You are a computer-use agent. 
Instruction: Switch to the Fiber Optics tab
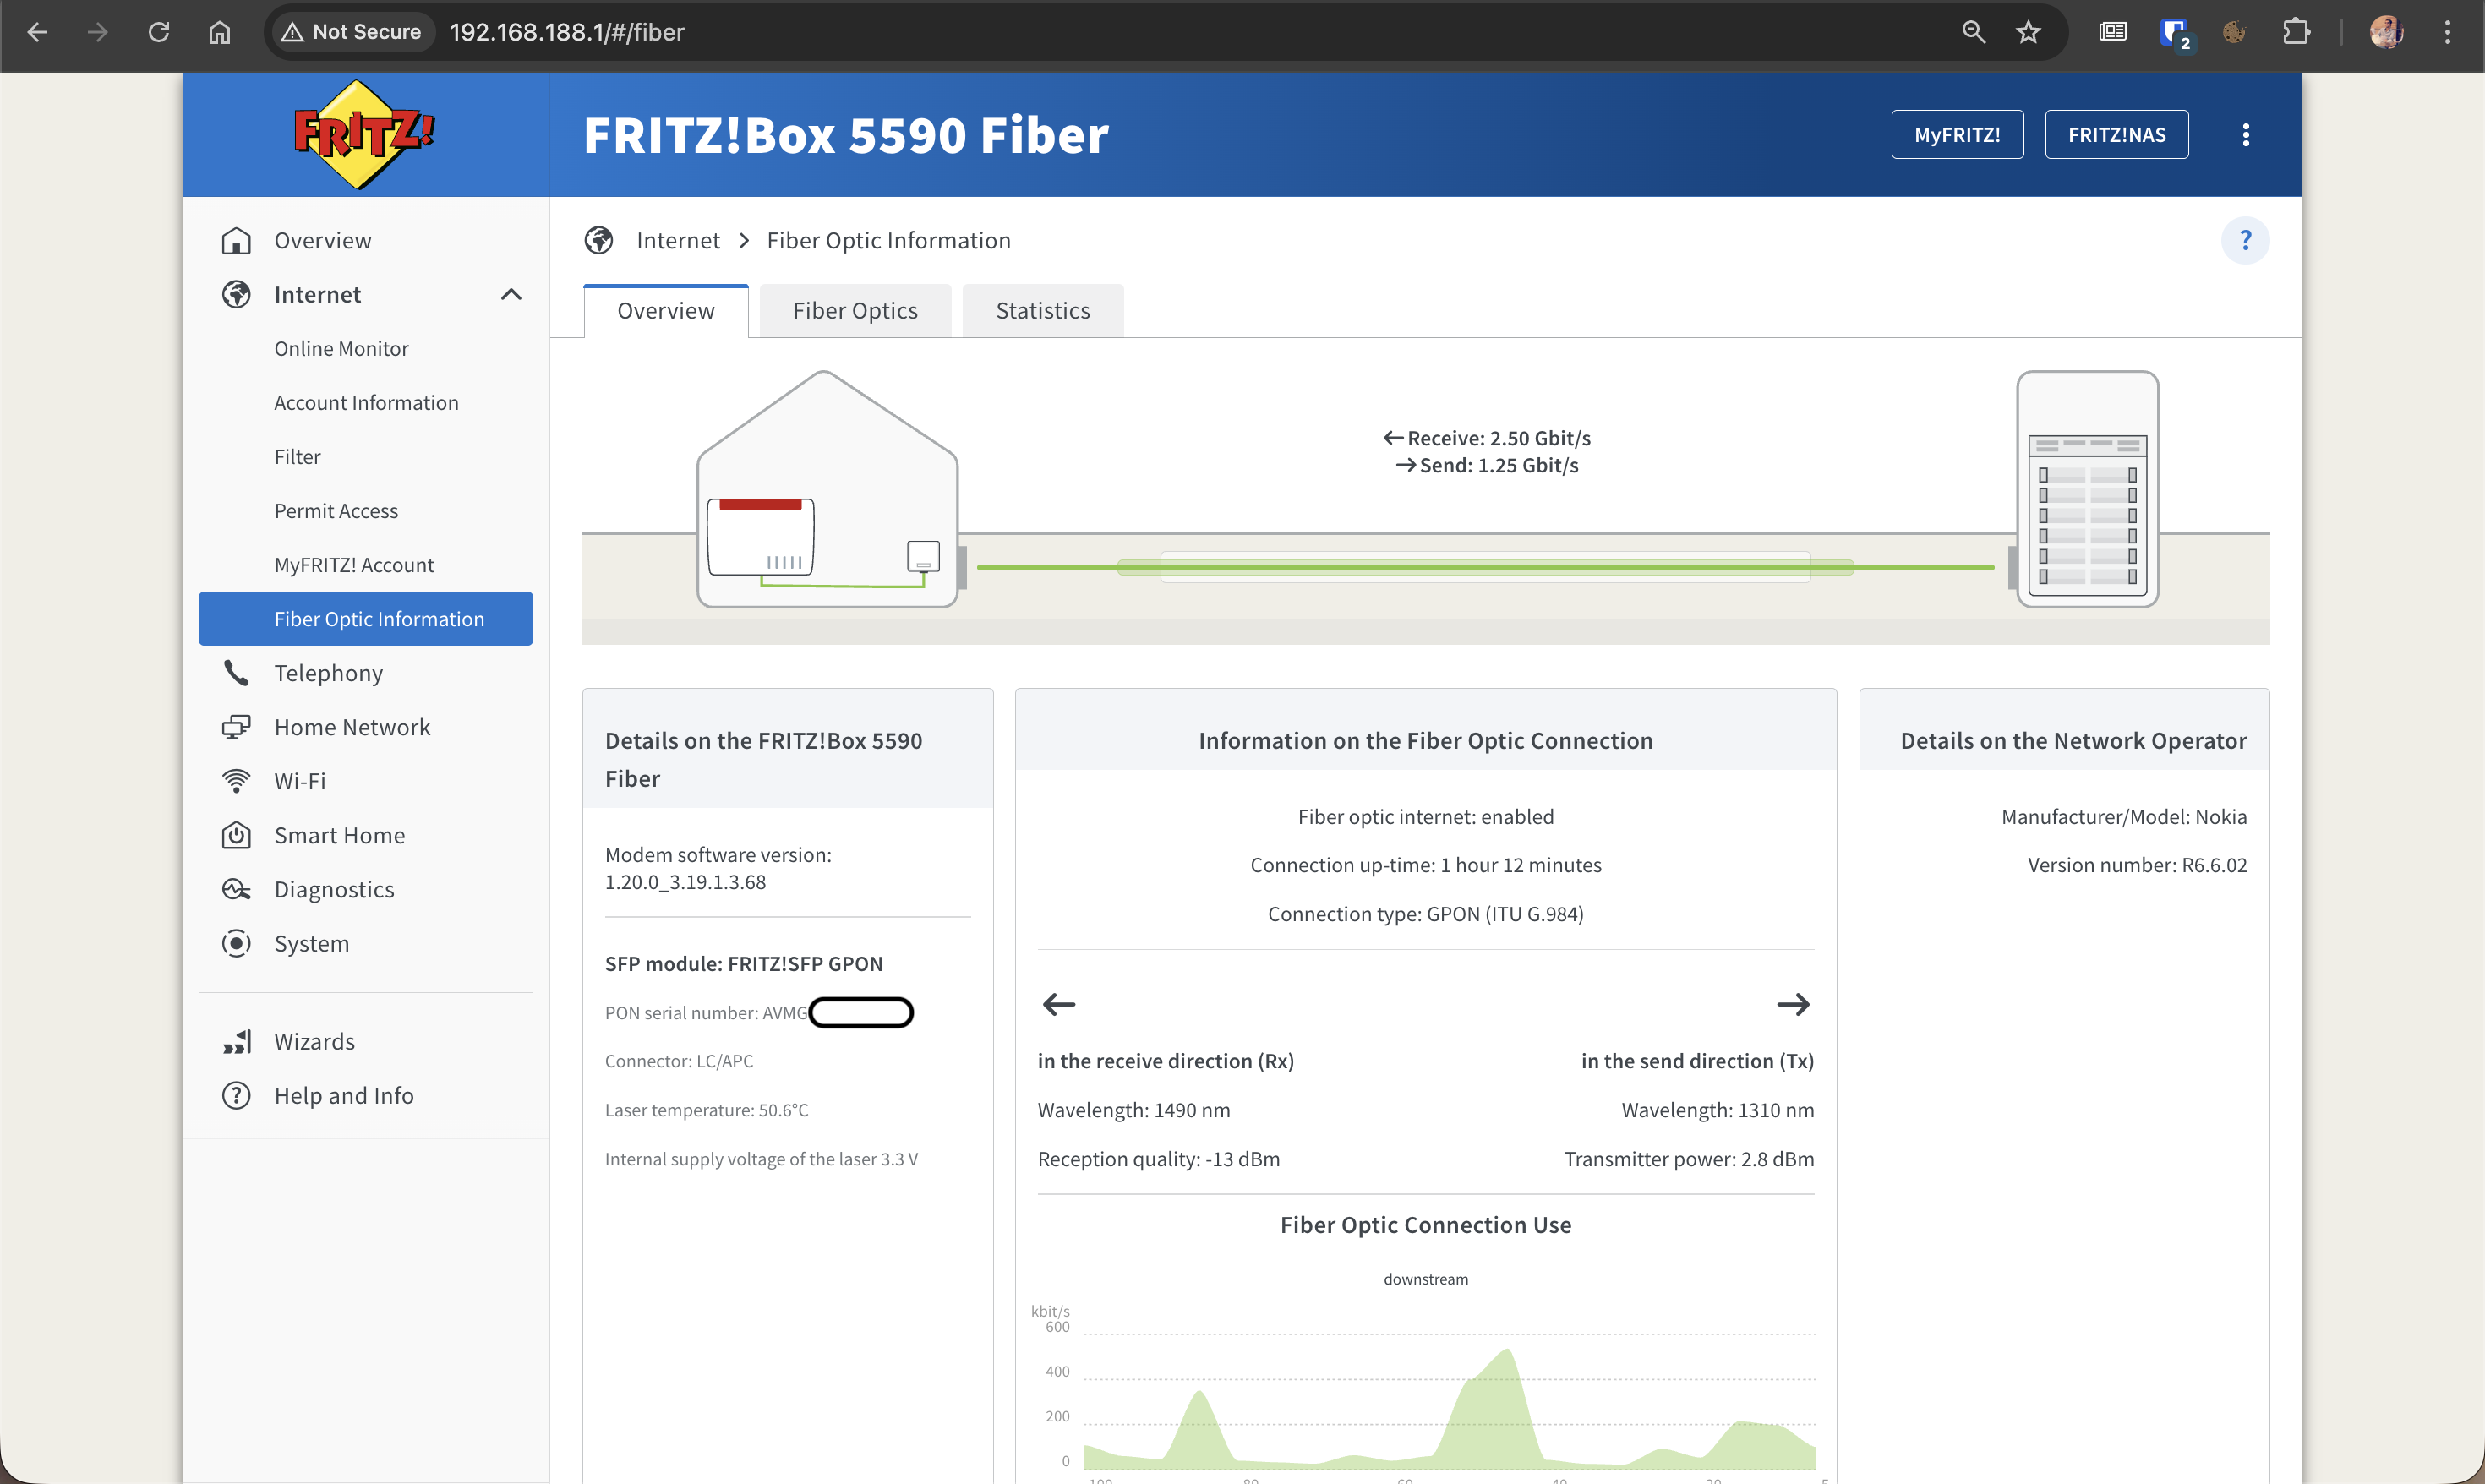[x=854, y=310]
